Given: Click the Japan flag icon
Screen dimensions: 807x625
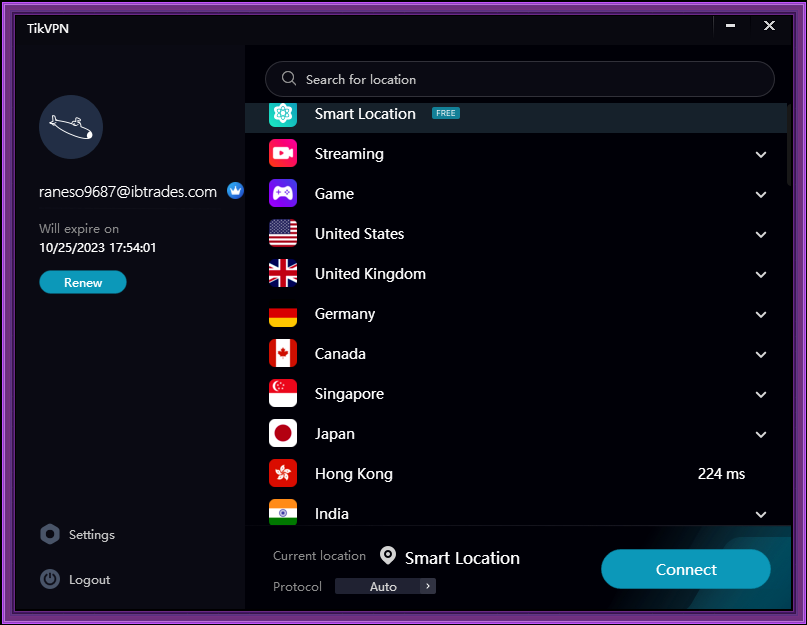Looking at the screenshot, I should click(x=283, y=433).
